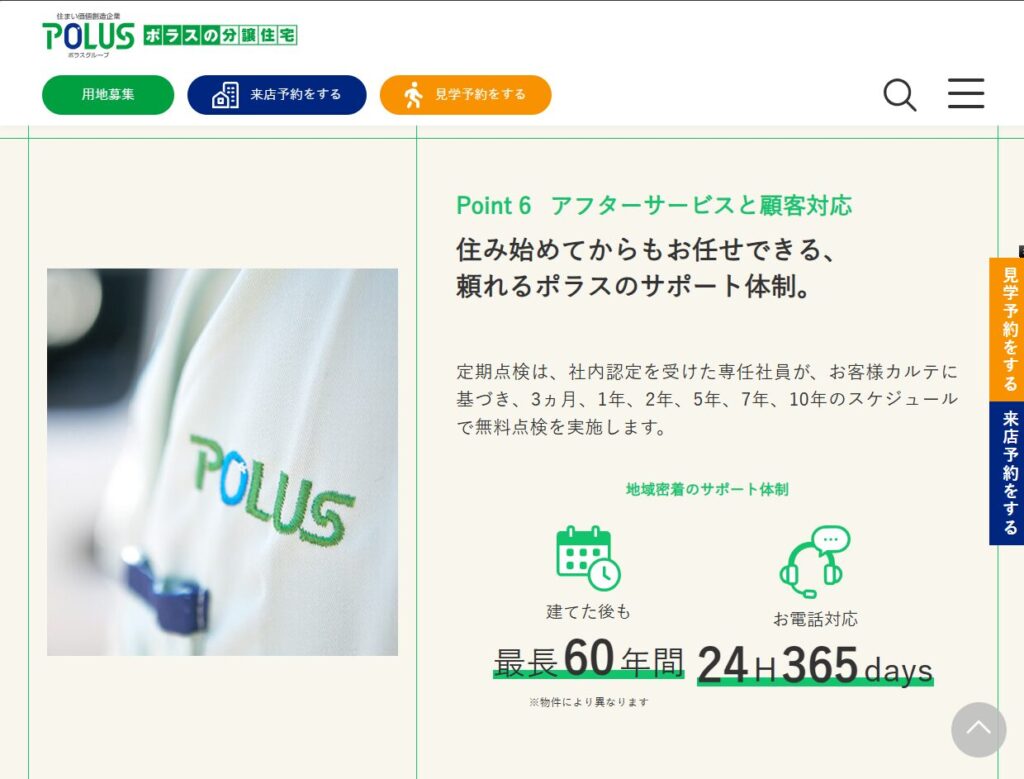Open the search magnifier icon
Viewport: 1024px width, 779px height.
(900, 95)
